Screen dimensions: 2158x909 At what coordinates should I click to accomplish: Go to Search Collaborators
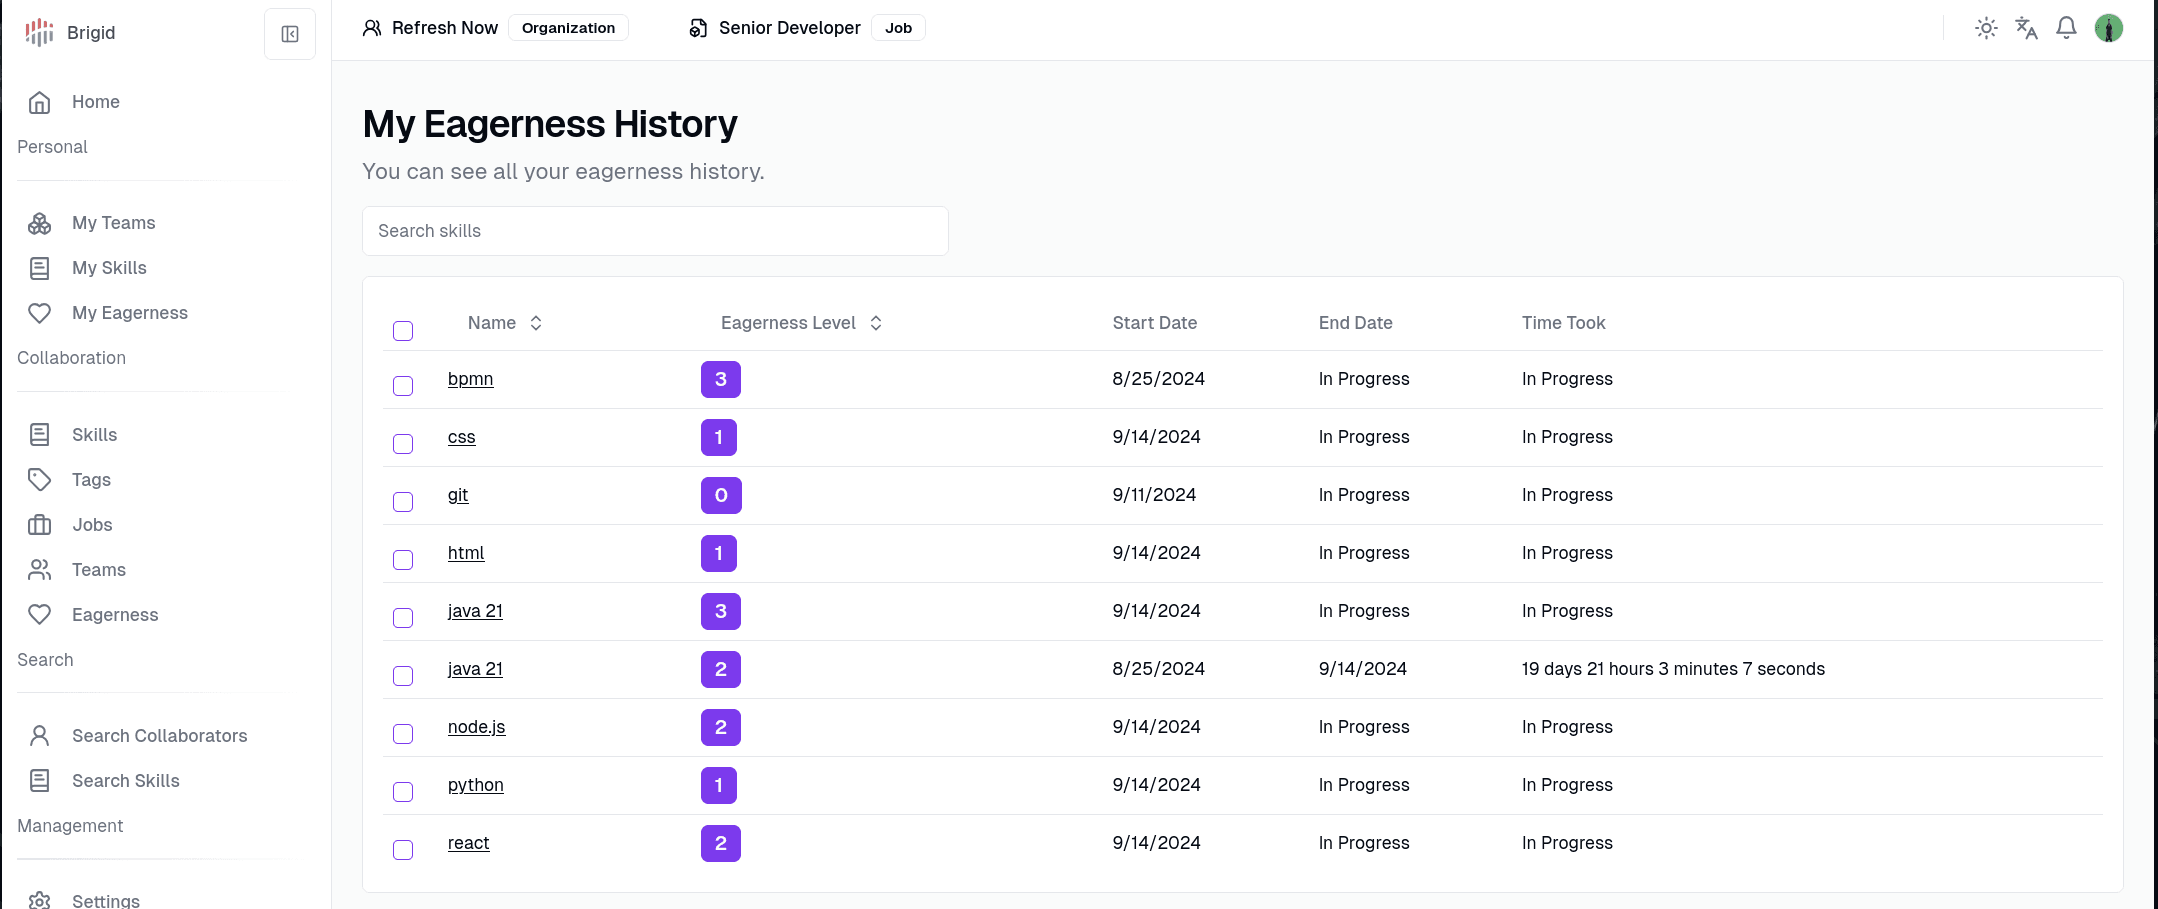tap(159, 735)
